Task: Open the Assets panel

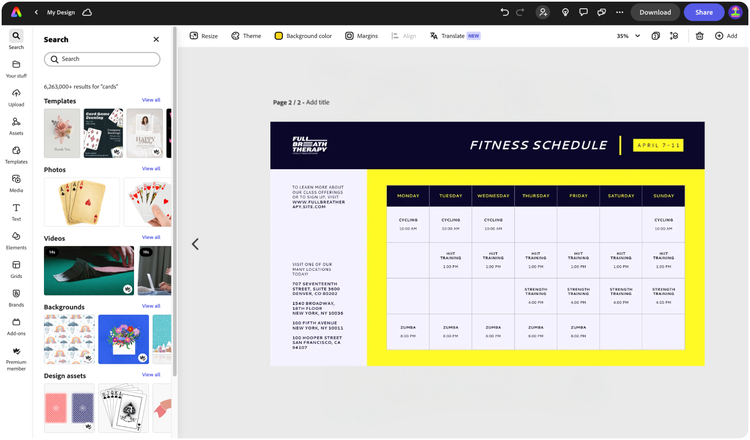Action: (16, 126)
